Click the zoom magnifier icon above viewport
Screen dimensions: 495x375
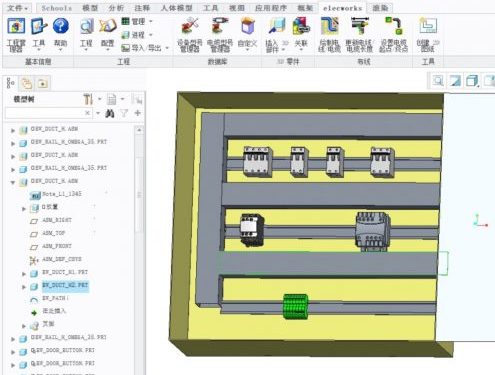pos(438,81)
